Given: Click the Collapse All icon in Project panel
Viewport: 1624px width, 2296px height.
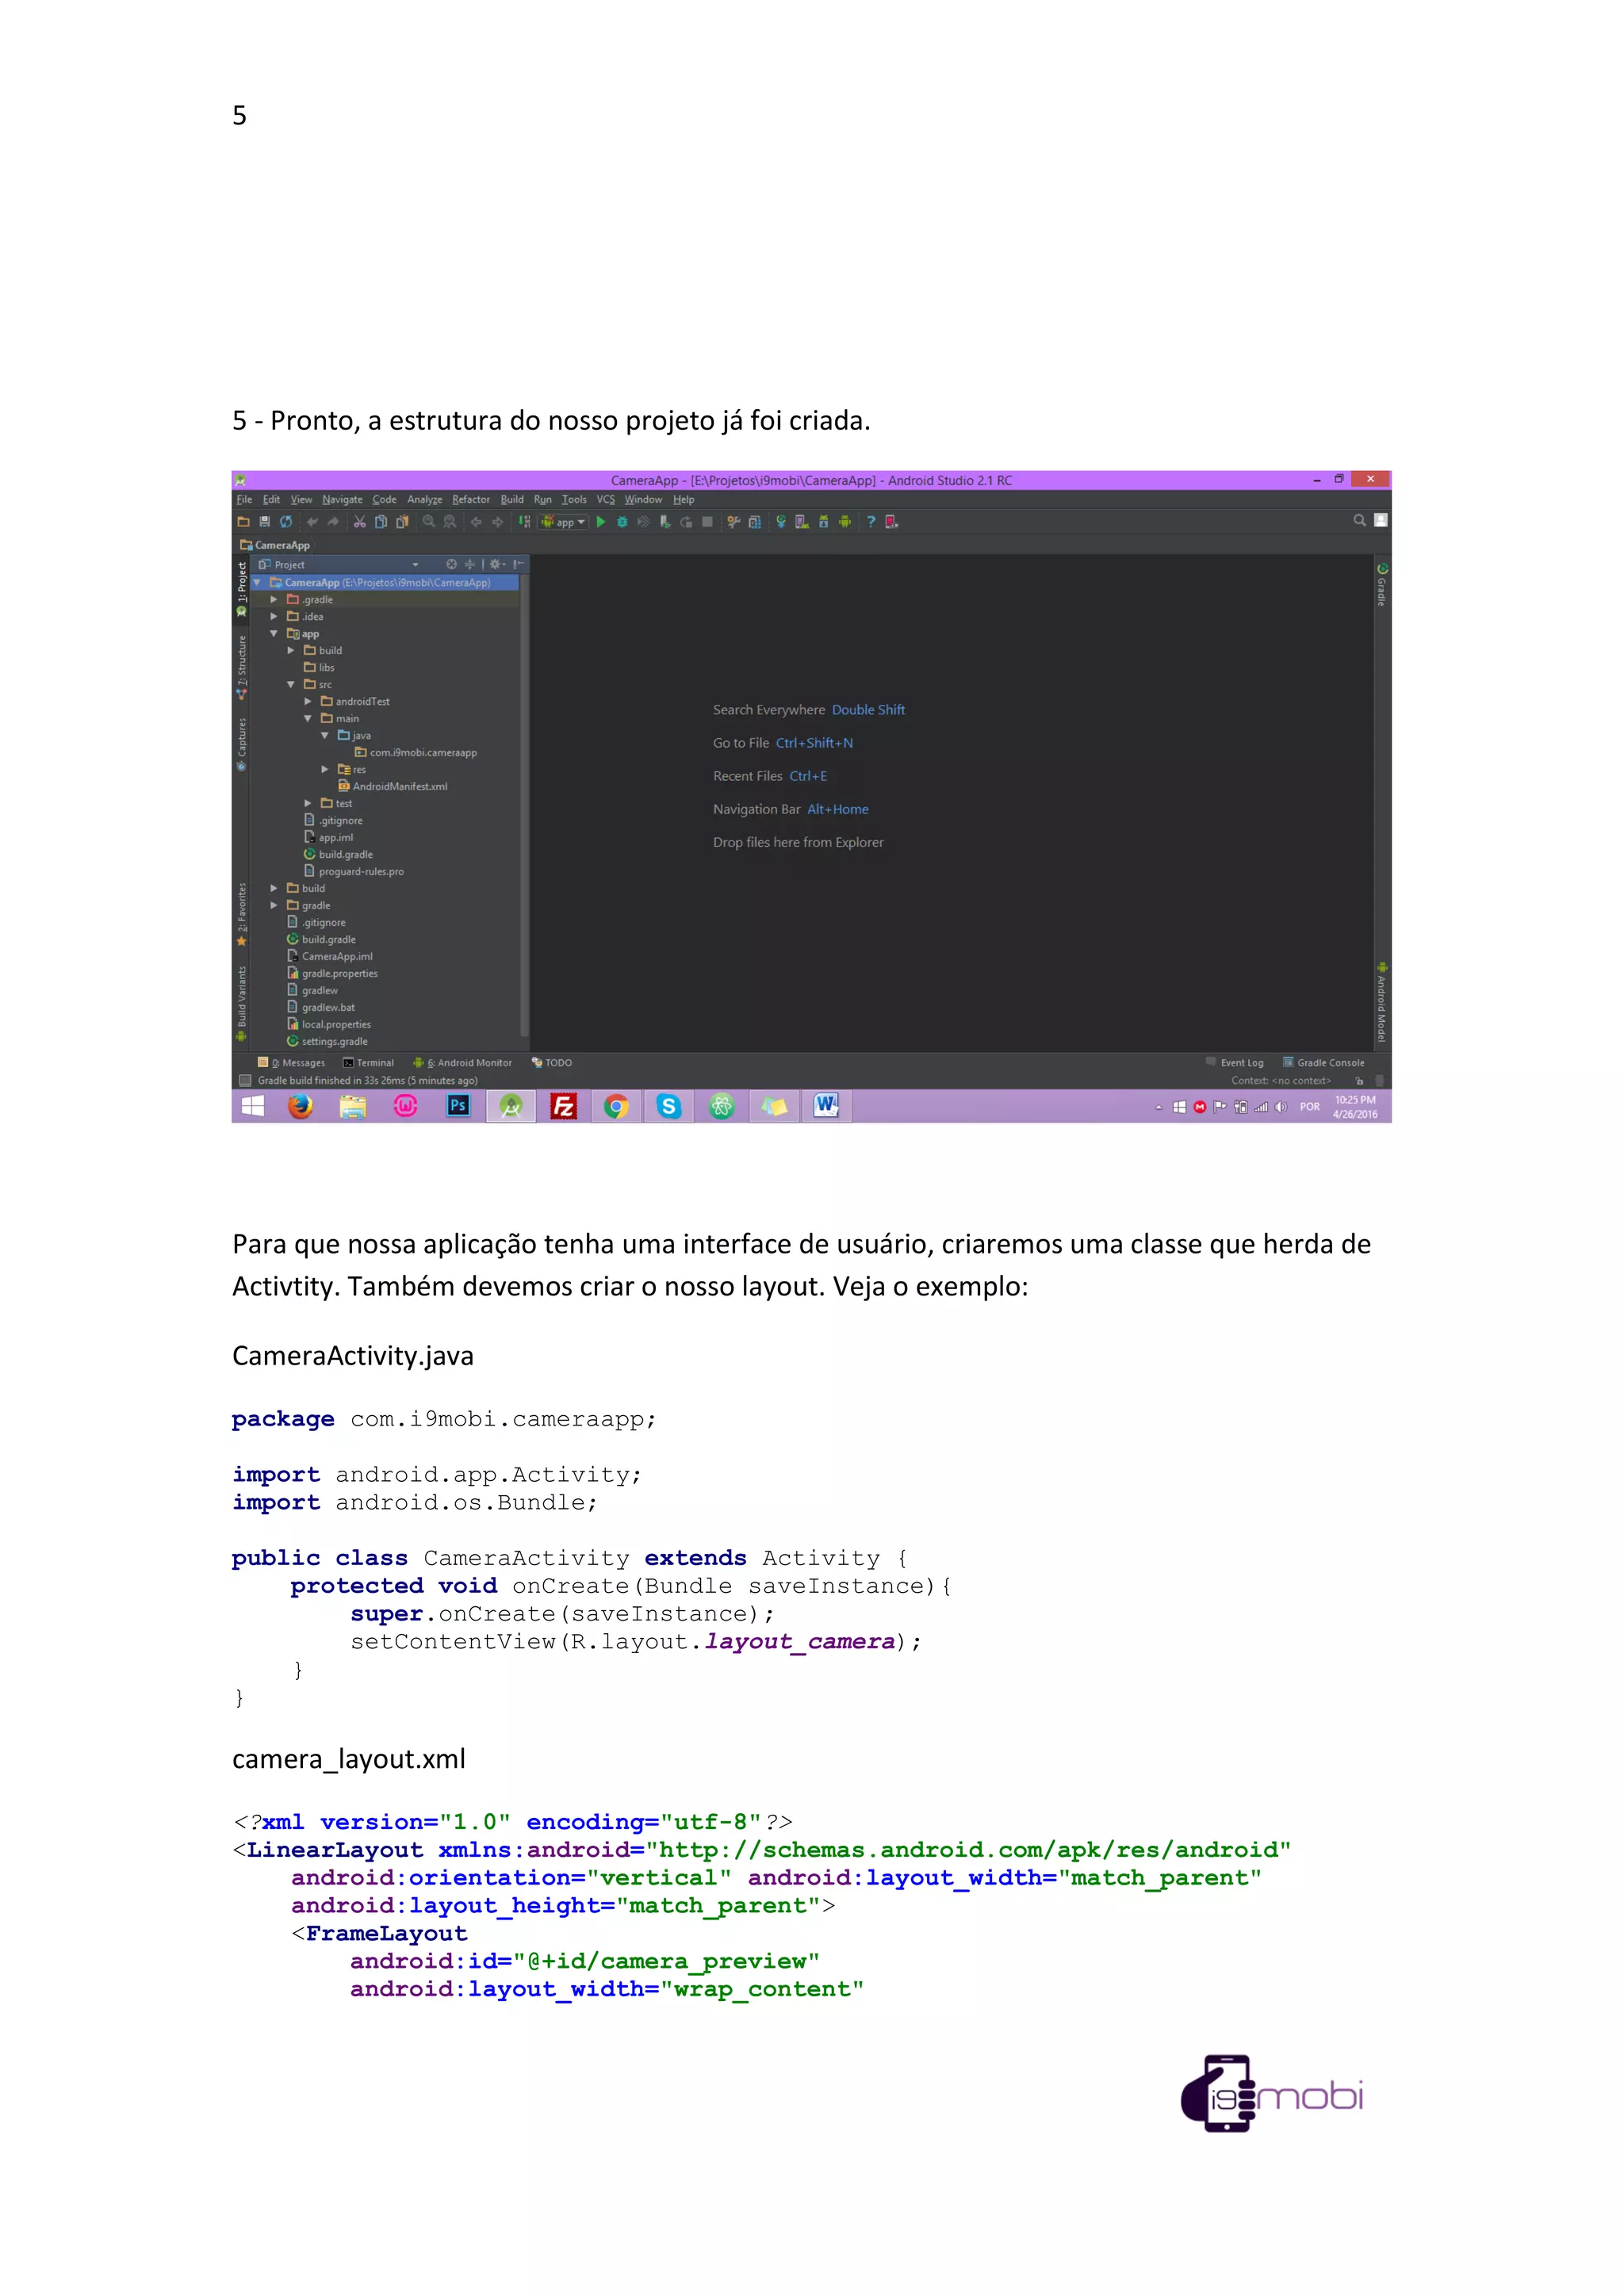Looking at the screenshot, I should (x=470, y=564).
